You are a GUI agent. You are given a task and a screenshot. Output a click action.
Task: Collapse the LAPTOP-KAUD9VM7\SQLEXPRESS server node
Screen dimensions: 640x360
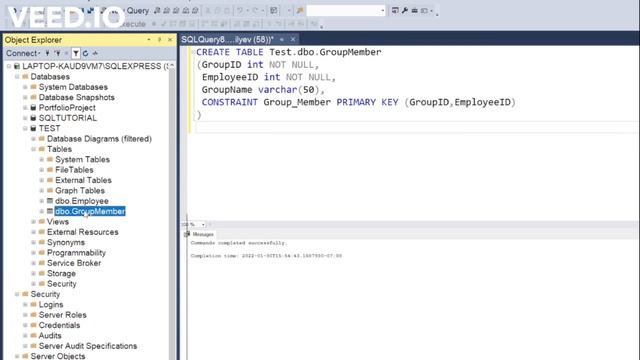pyautogui.click(x=9, y=66)
